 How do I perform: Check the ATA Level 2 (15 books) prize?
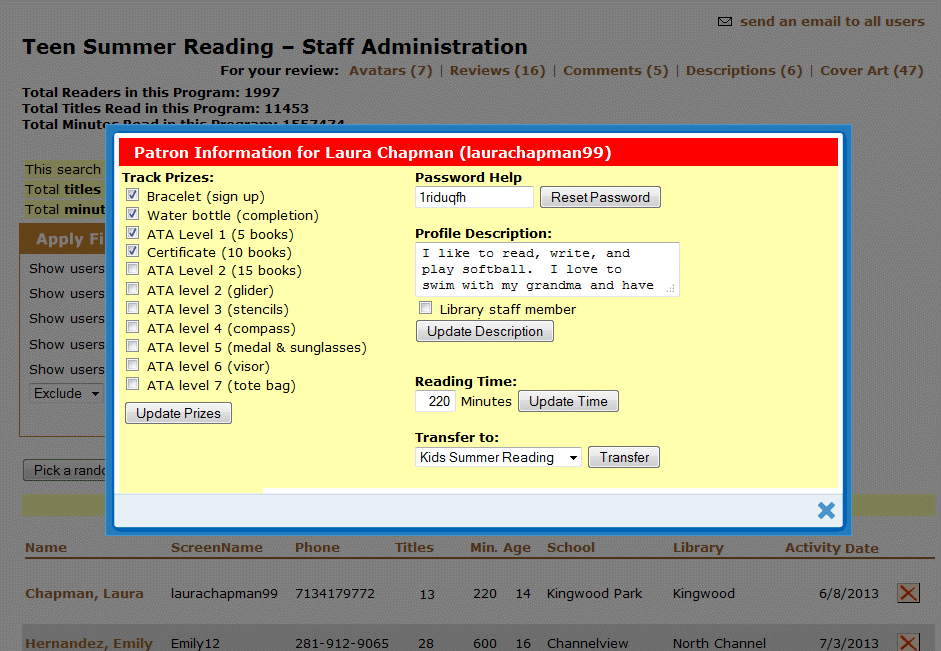133,270
